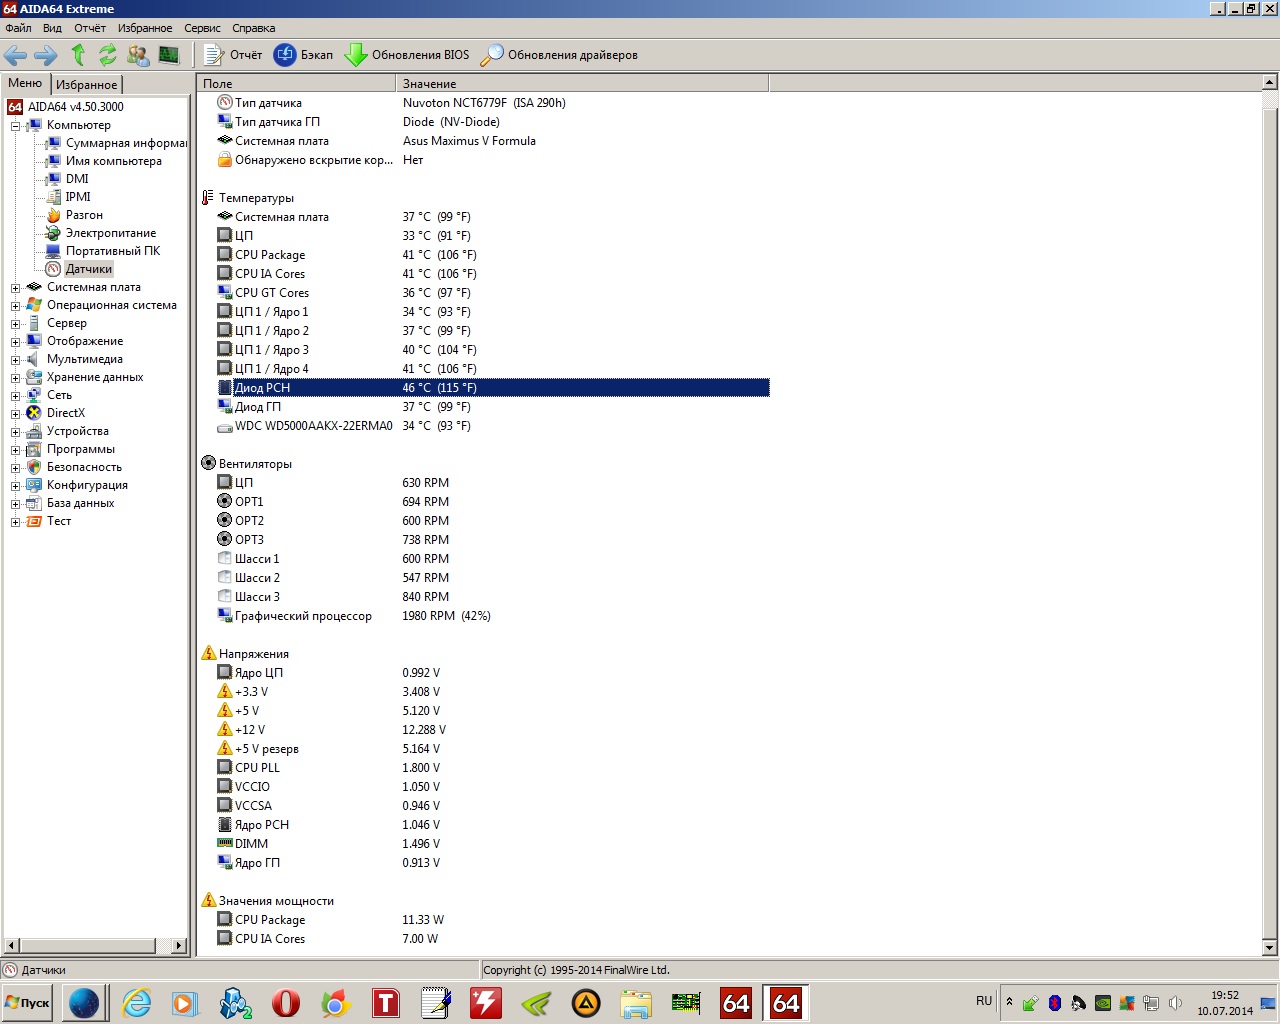Open the Internet Explorer taskbar icon
The height and width of the screenshot is (1024, 1280).
tap(136, 1003)
